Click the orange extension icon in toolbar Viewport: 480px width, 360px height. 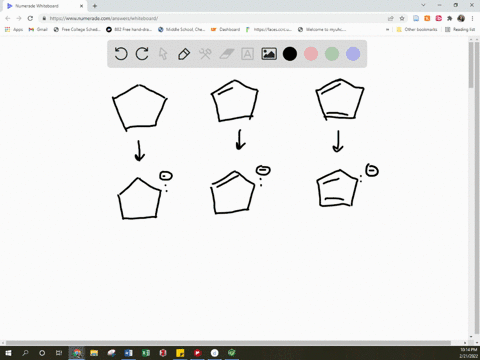click(427, 18)
